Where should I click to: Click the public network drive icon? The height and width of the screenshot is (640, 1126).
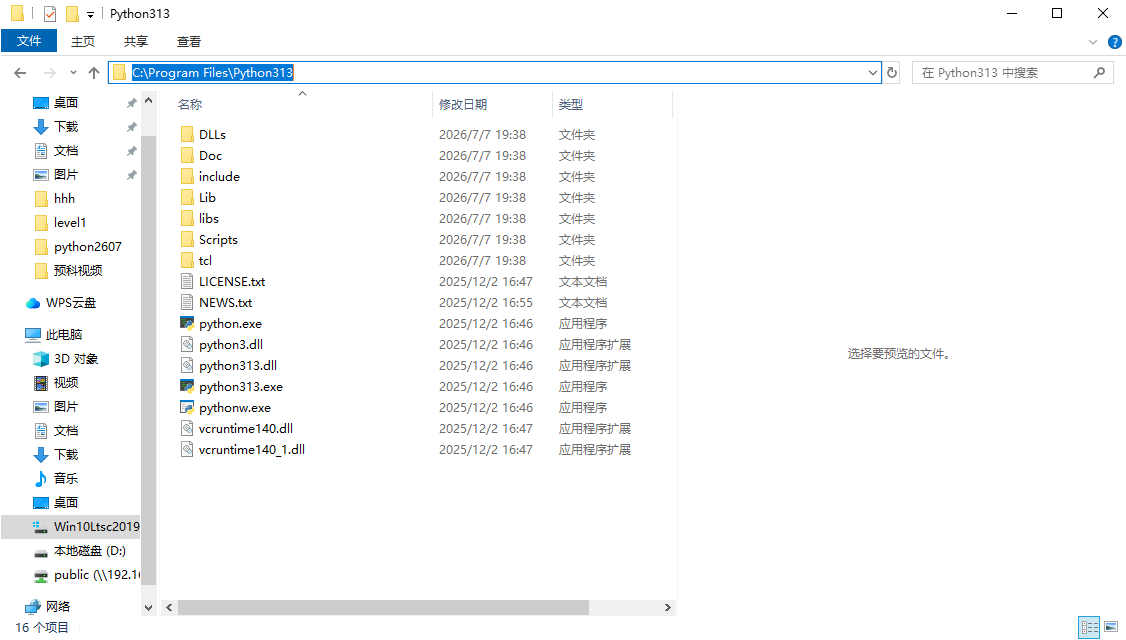tap(41, 575)
